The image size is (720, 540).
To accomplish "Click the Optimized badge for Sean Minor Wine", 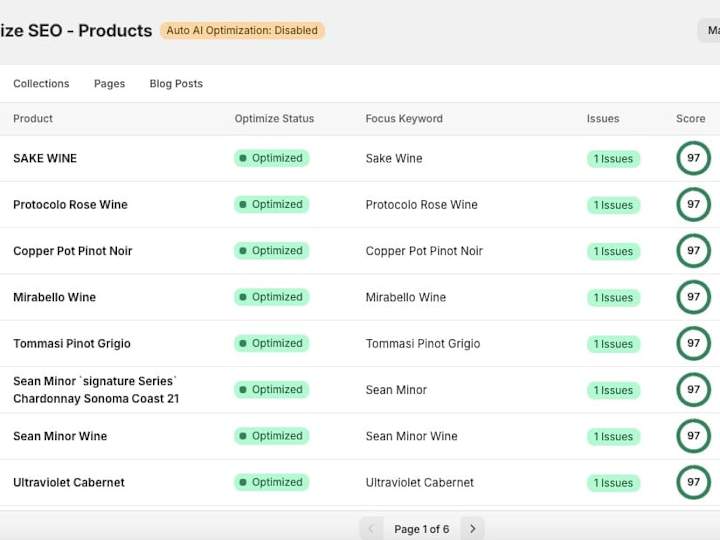I will pyautogui.click(x=271, y=436).
